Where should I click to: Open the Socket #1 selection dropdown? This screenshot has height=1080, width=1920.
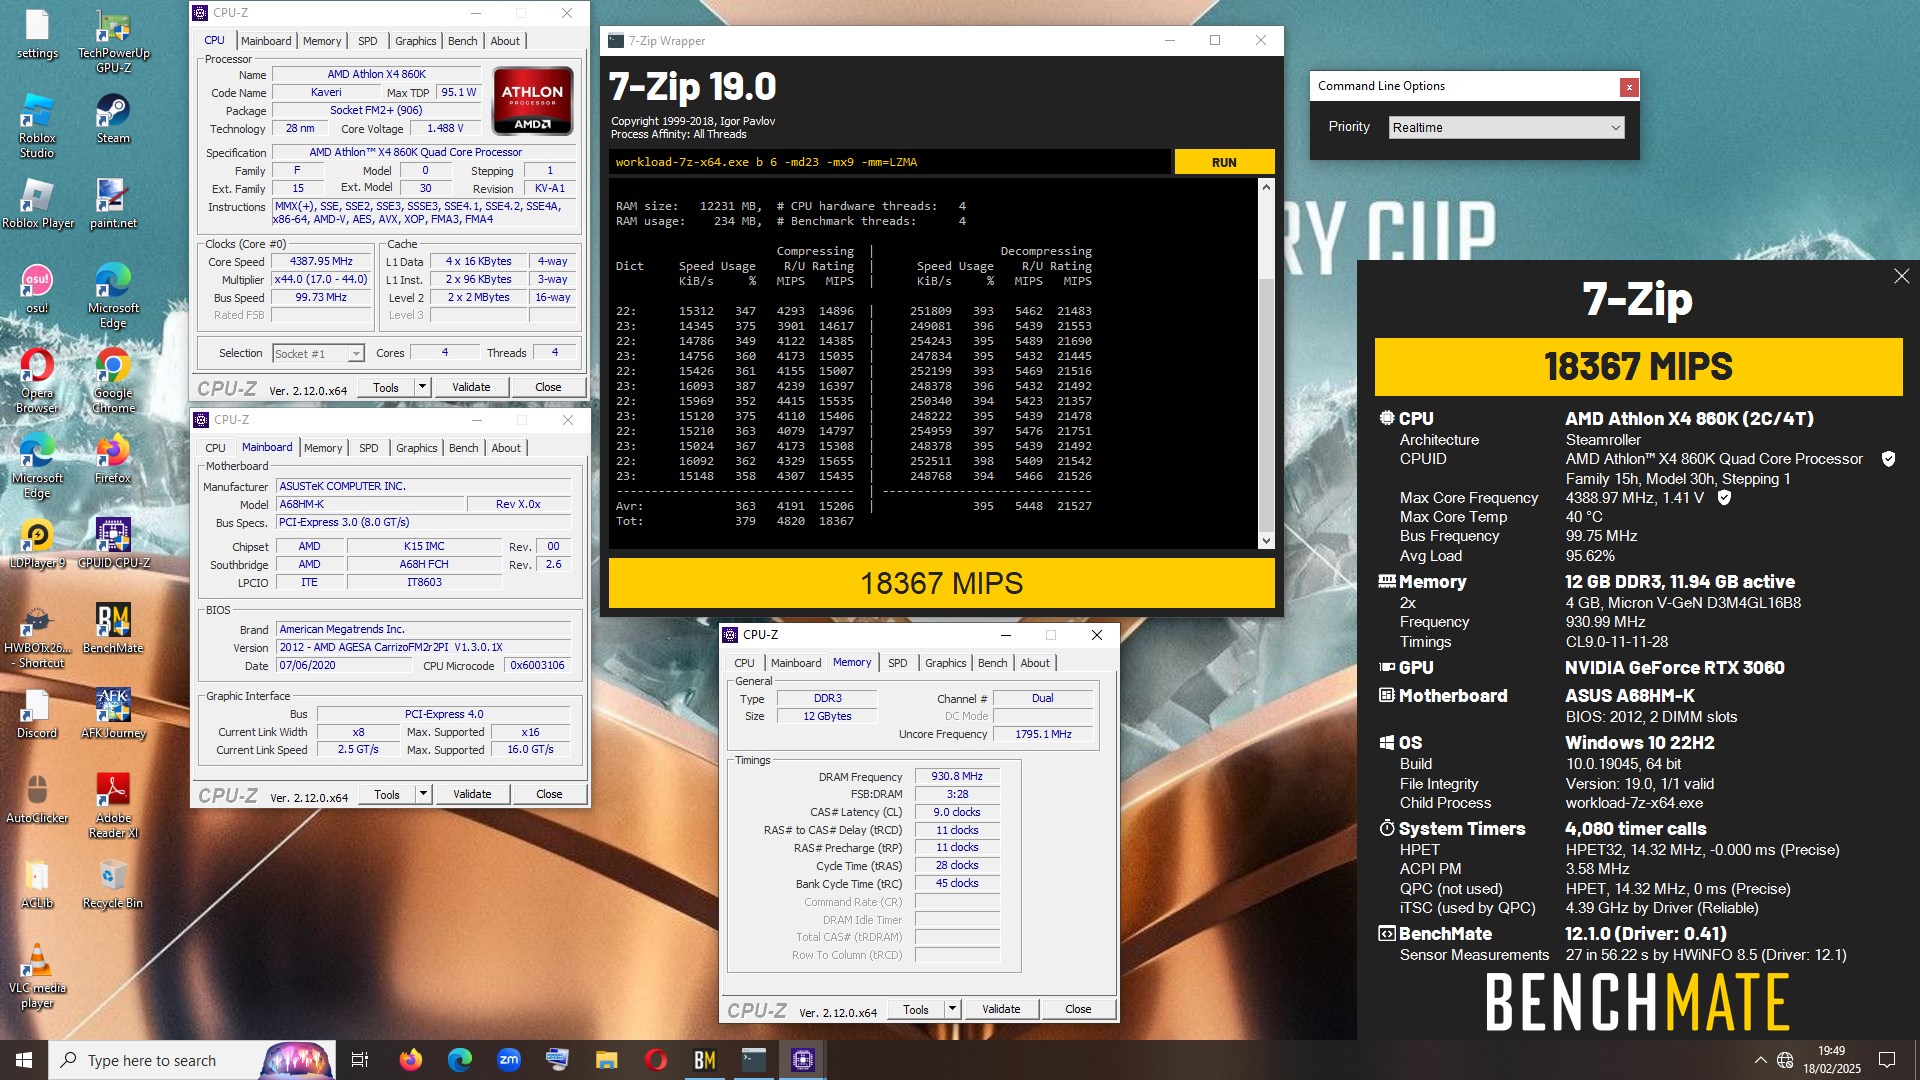point(318,353)
